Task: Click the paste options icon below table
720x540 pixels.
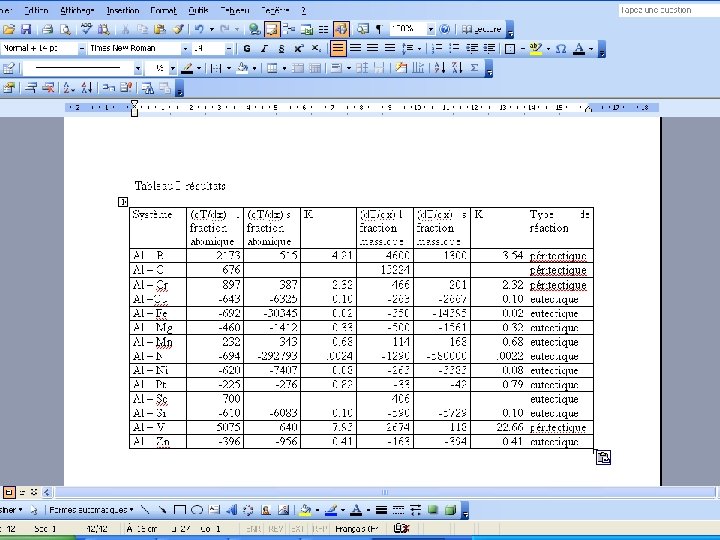Action: 603,457
